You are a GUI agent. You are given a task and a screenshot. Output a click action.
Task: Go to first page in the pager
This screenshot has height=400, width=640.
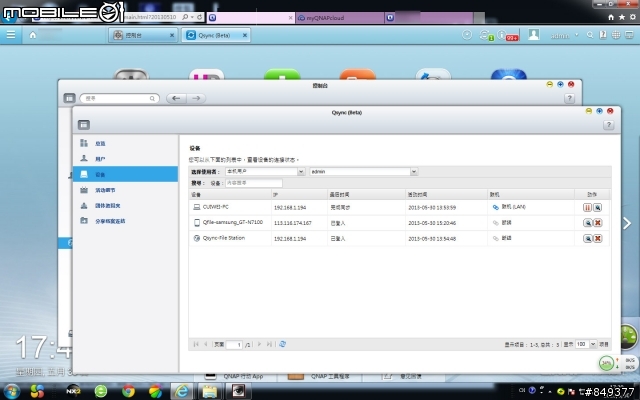(x=196, y=344)
